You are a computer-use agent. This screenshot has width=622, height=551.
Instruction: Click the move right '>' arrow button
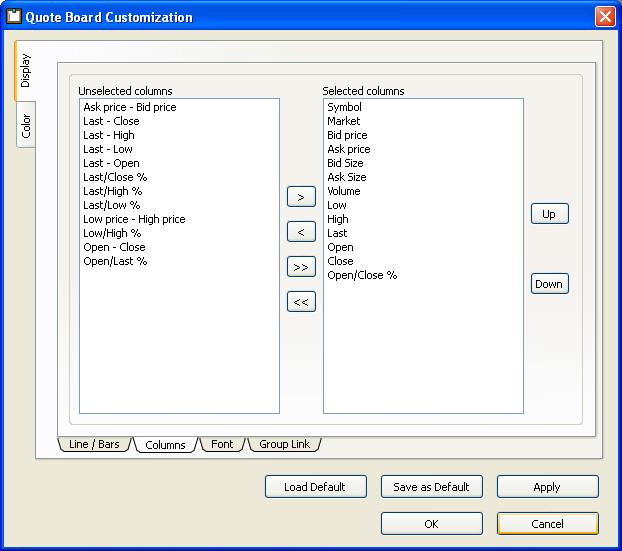coord(301,197)
